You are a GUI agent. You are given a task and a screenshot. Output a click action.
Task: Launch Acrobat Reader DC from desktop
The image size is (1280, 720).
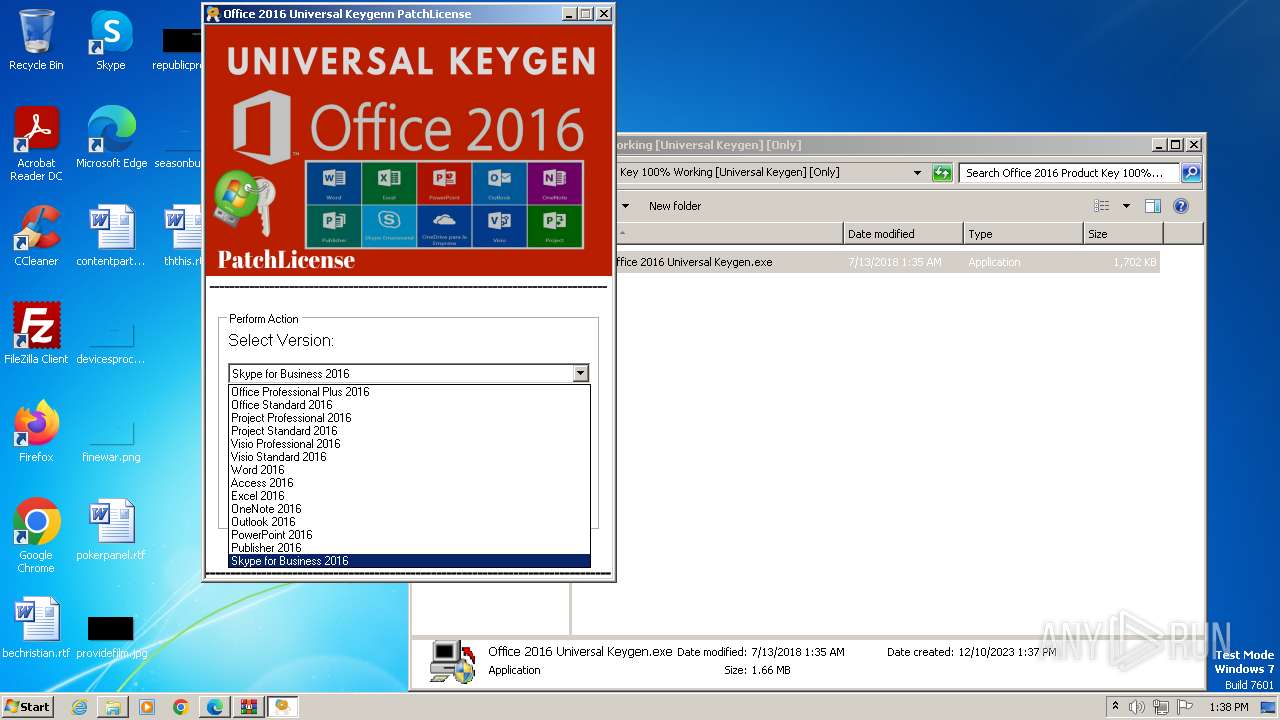(x=36, y=144)
